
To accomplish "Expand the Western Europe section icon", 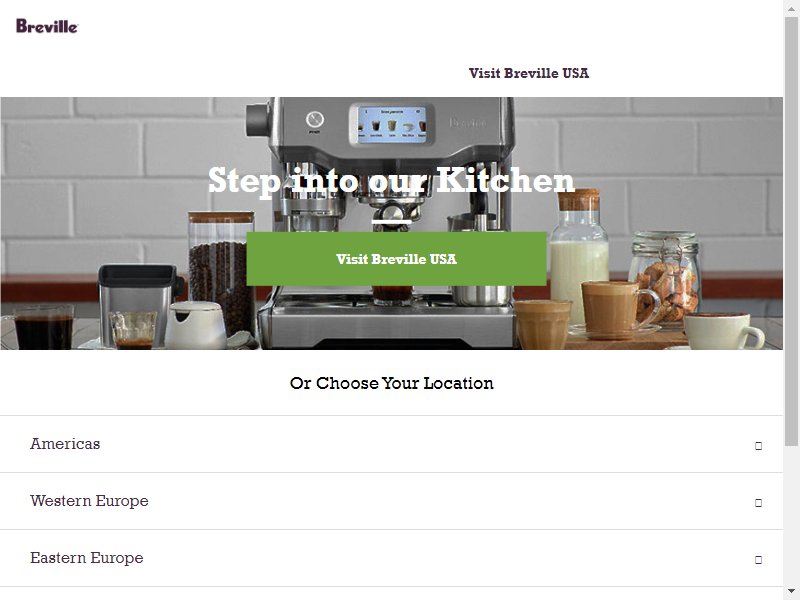I will (758, 503).
